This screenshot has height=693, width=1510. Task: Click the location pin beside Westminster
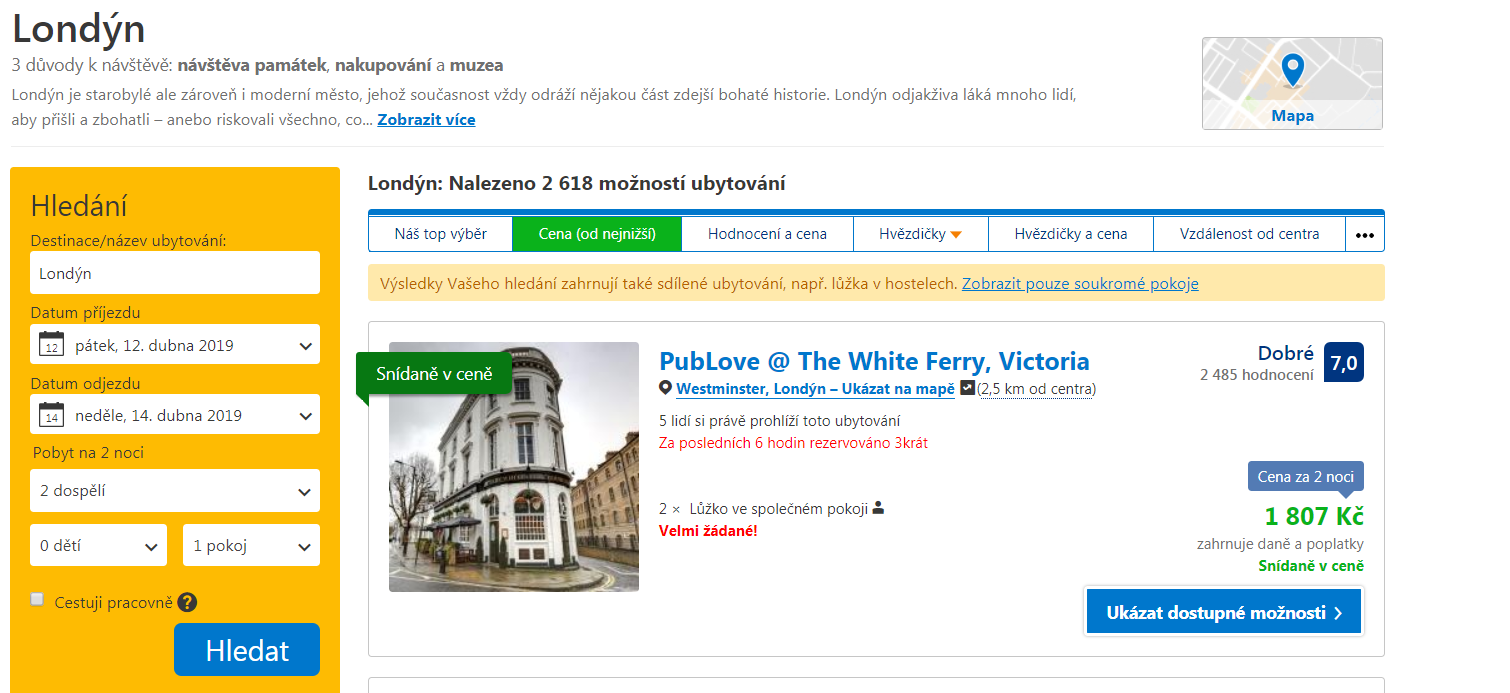[x=665, y=388]
